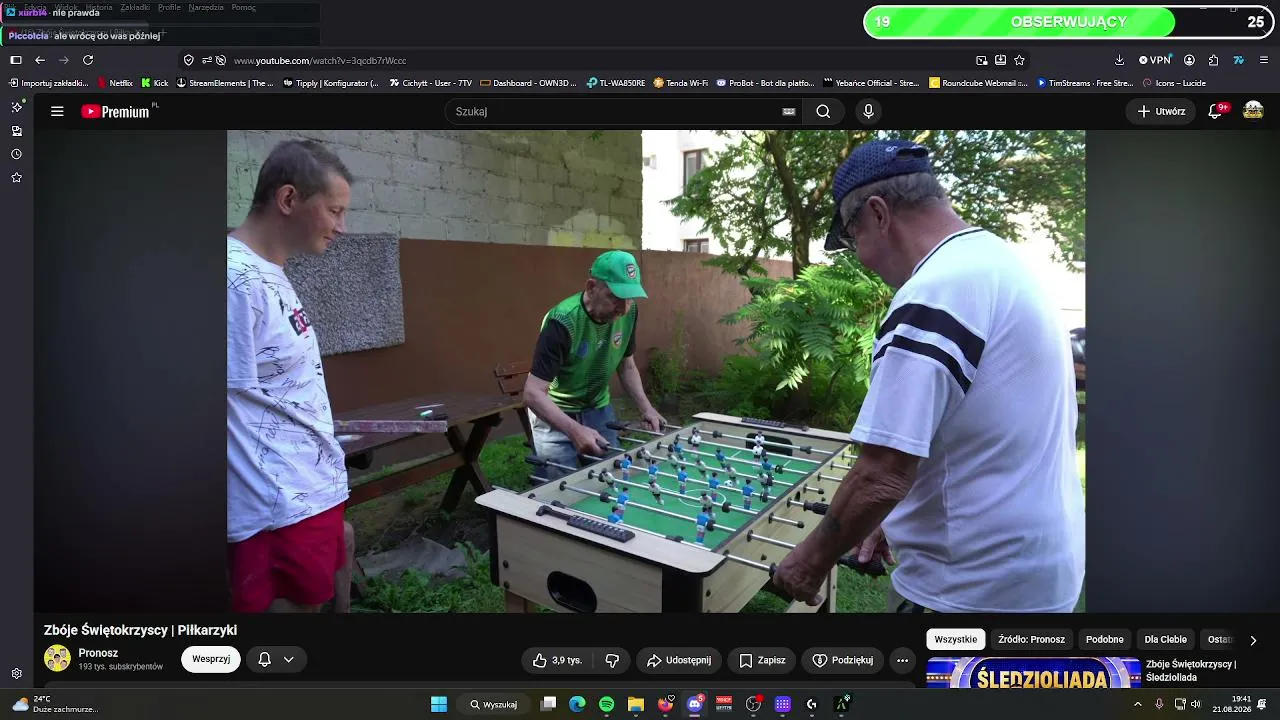The width and height of the screenshot is (1280, 720).
Task: Go back to the previous page
Action: pyautogui.click(x=40, y=60)
